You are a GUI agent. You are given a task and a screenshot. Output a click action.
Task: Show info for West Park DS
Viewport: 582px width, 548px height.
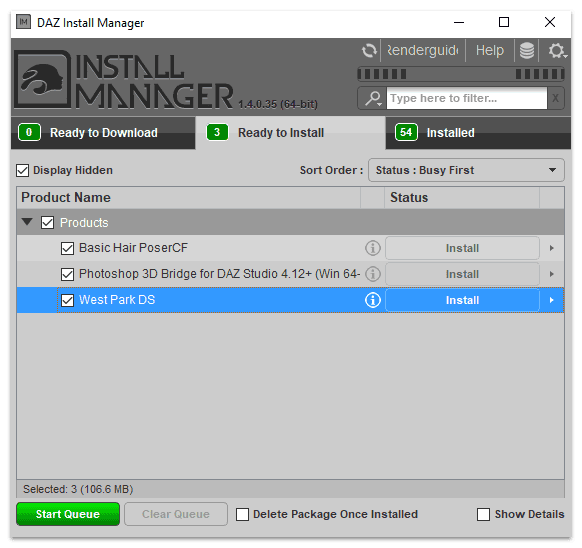(x=373, y=300)
